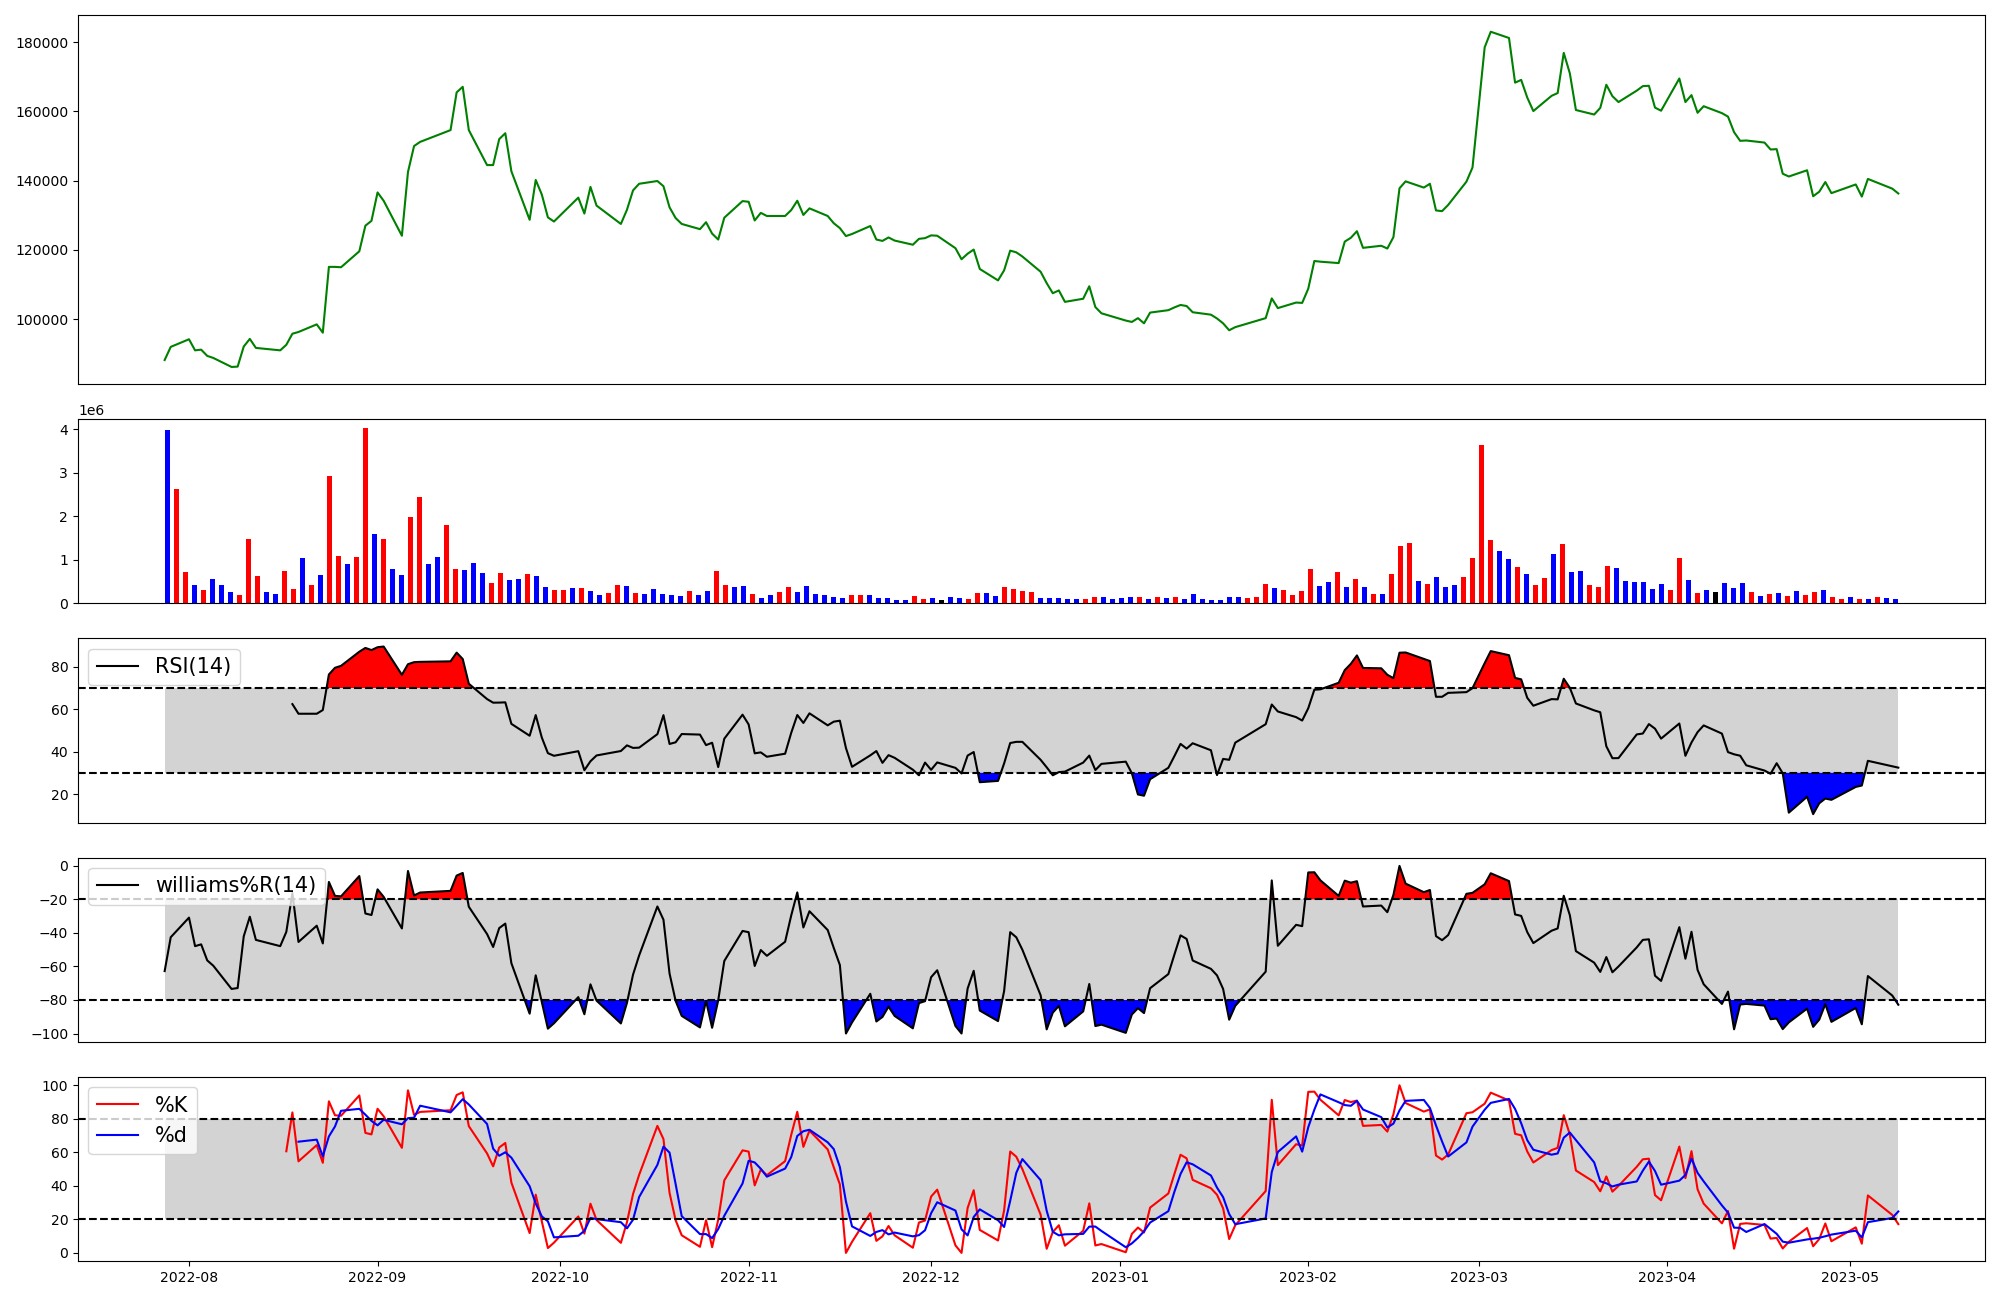Select the %K legend entry text
2000x1300 pixels.
pos(171,1105)
